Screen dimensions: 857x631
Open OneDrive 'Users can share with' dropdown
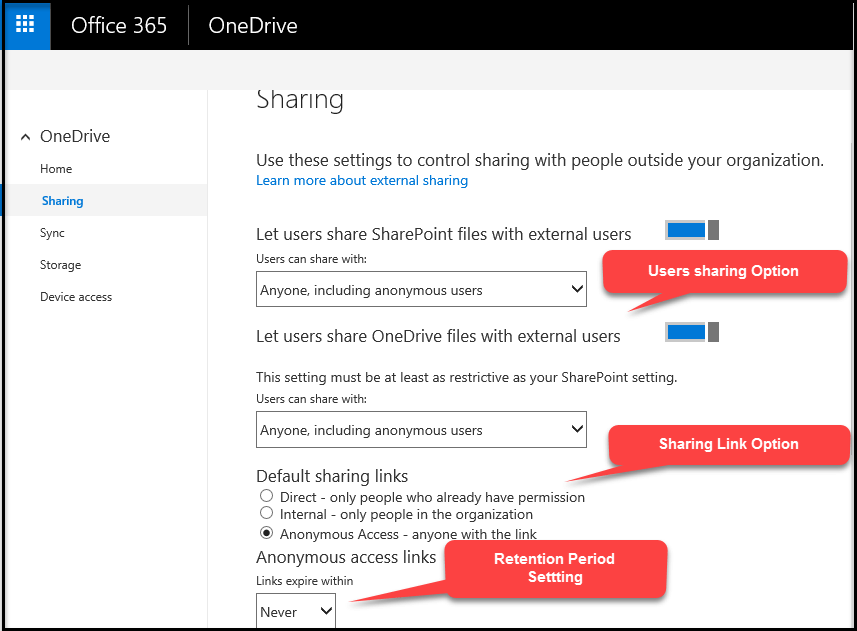421,430
